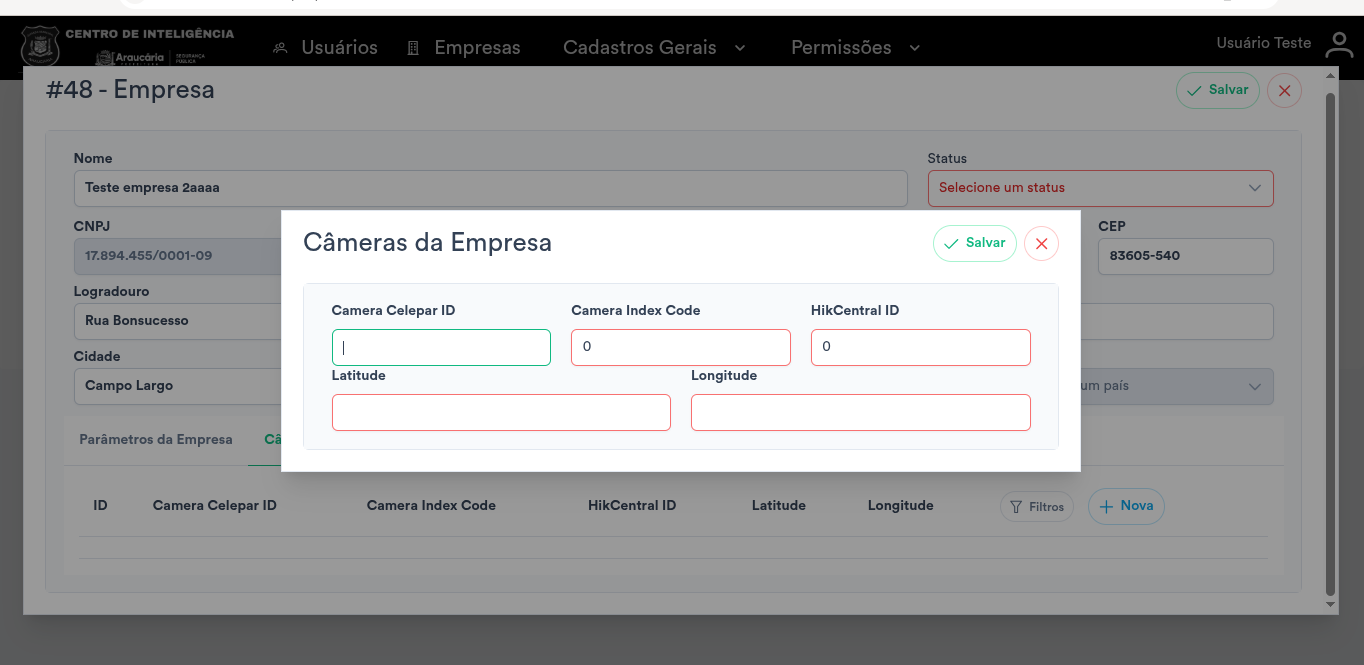Close the Câmeras da Empresa dialog
The height and width of the screenshot is (665, 1364).
1041,244
